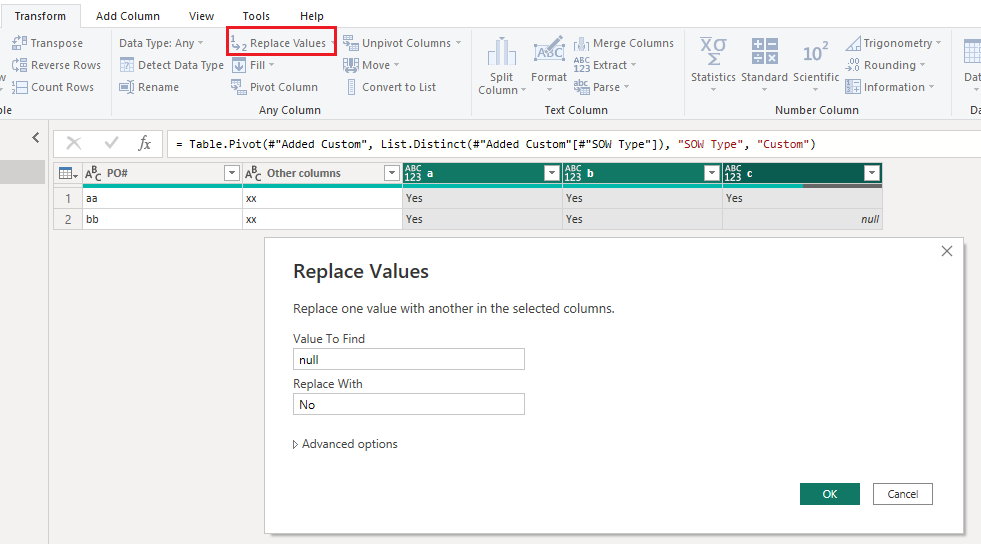Close the Replace Values dialog
Viewport: 981px width, 544px height.
[x=947, y=251]
